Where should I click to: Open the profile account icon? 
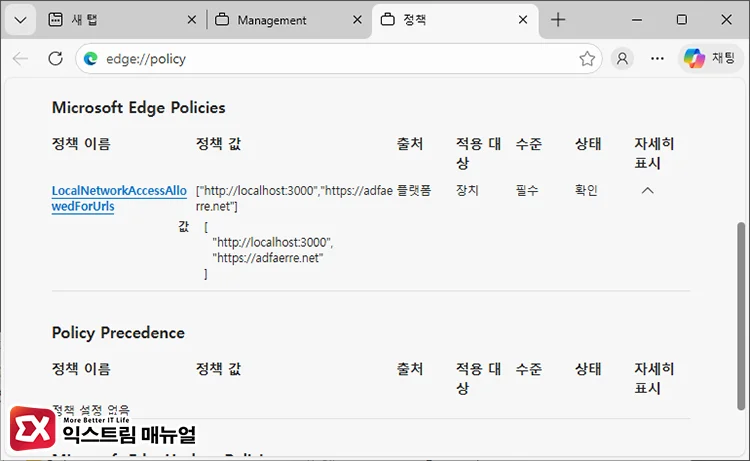[x=622, y=59]
